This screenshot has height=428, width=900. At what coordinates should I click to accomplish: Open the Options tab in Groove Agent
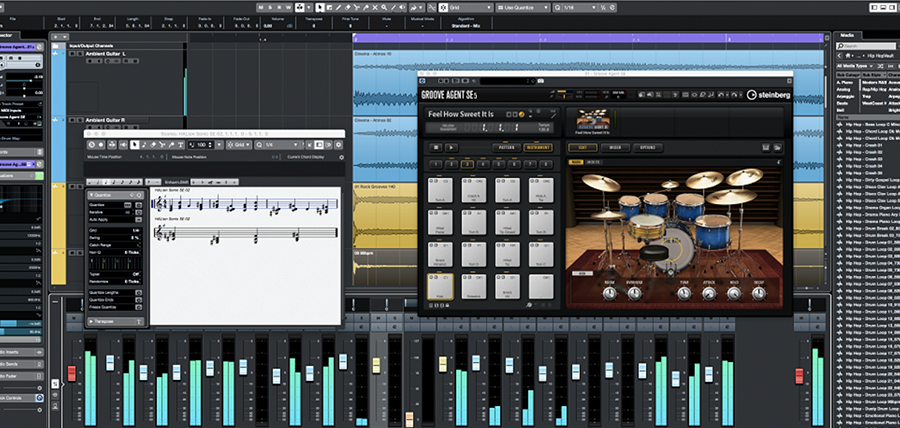648,147
